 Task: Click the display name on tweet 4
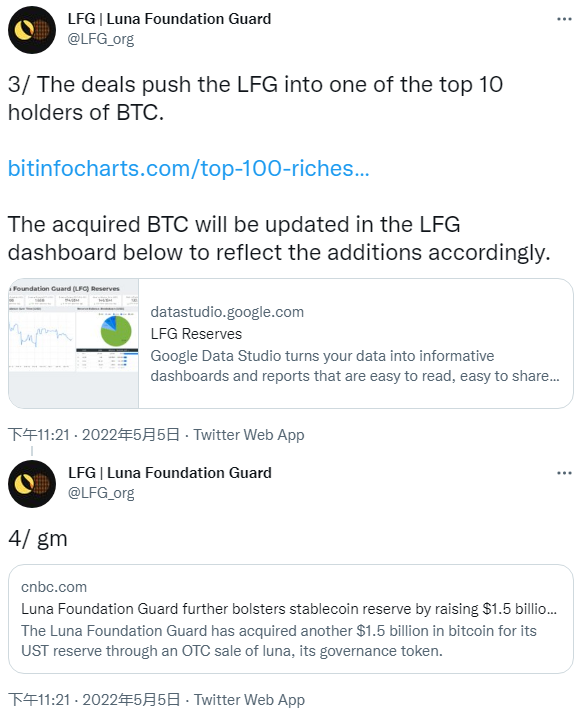pos(170,472)
